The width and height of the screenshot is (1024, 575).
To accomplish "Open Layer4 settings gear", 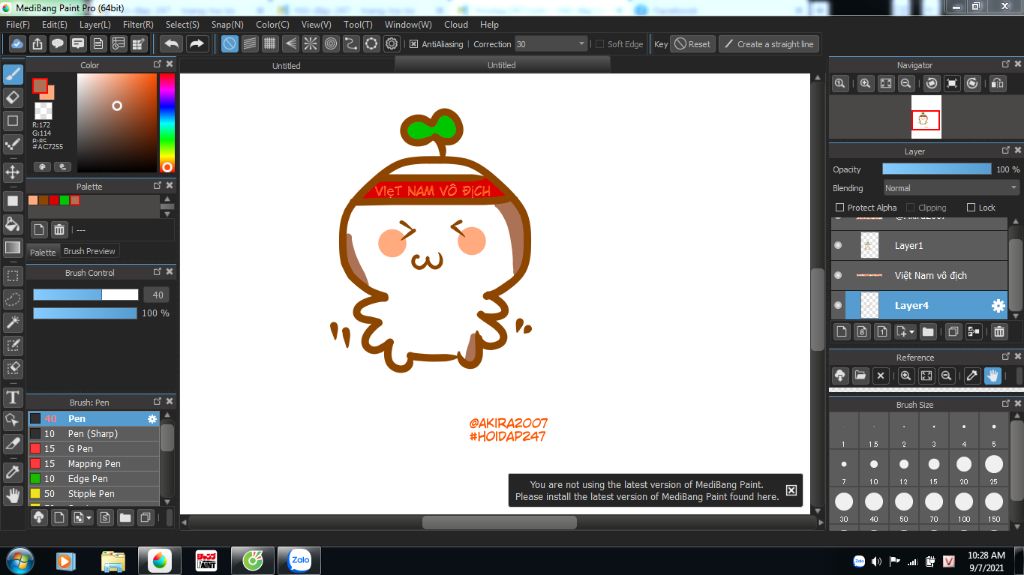I will (x=997, y=306).
